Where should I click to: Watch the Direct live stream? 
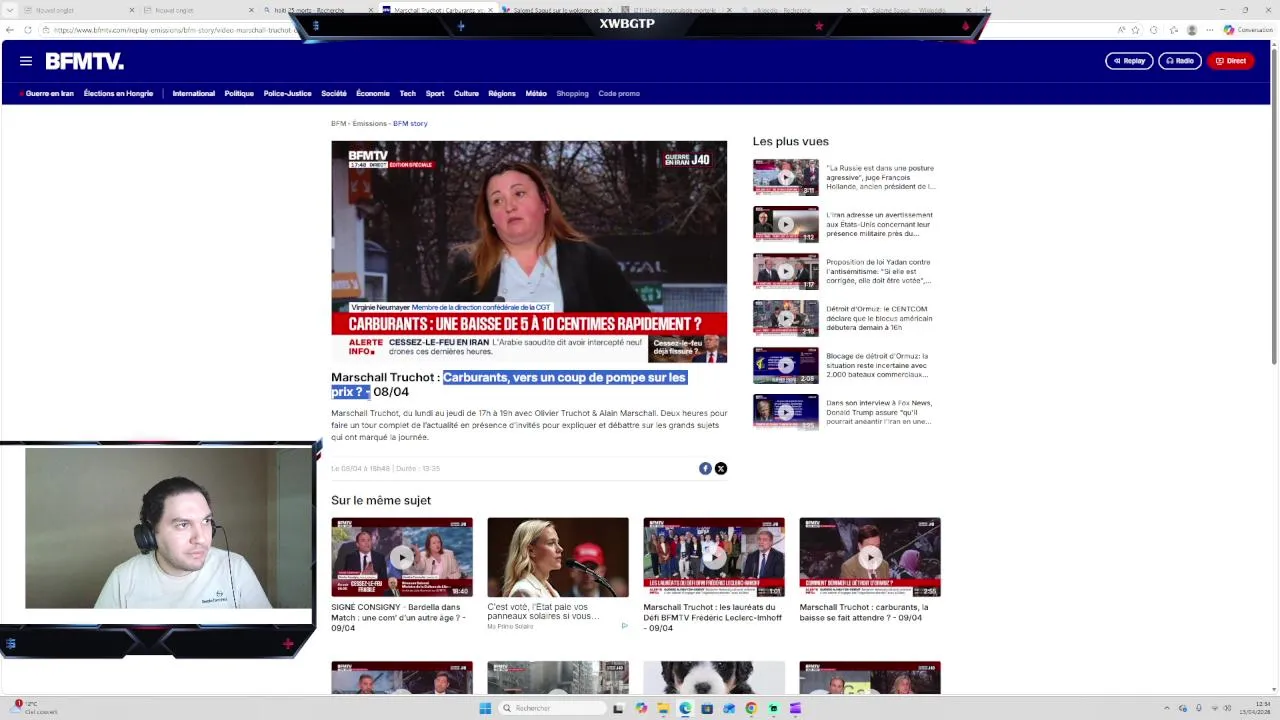[1231, 61]
